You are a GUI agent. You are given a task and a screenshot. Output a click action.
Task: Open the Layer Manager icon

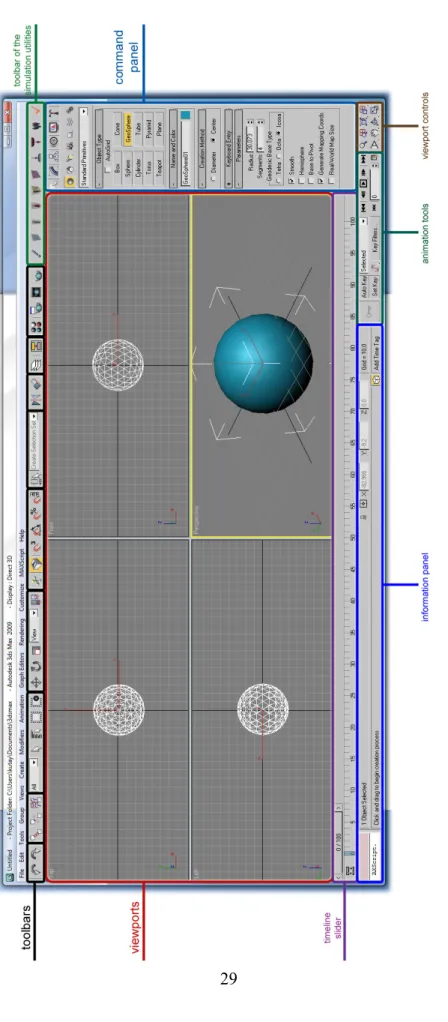pos(37,363)
